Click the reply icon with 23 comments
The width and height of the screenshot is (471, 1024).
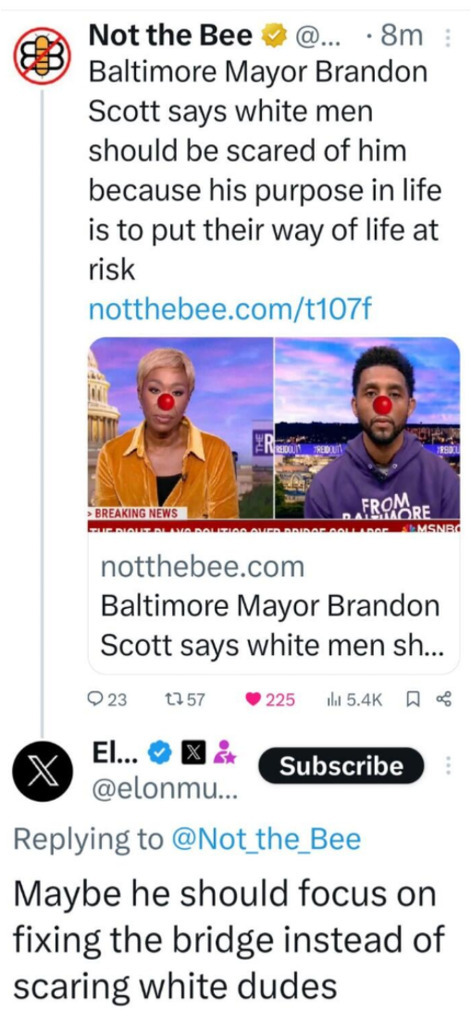108,699
